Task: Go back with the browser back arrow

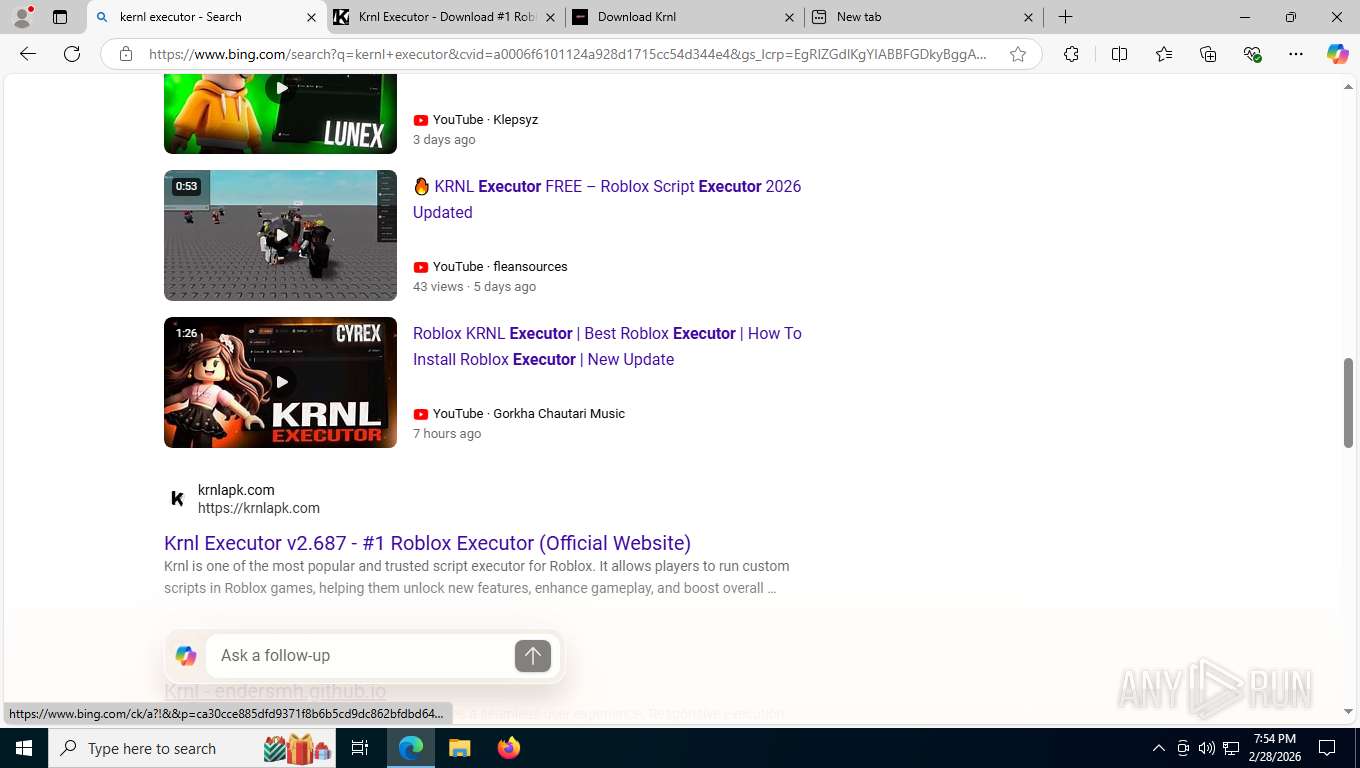Action: click(x=28, y=54)
